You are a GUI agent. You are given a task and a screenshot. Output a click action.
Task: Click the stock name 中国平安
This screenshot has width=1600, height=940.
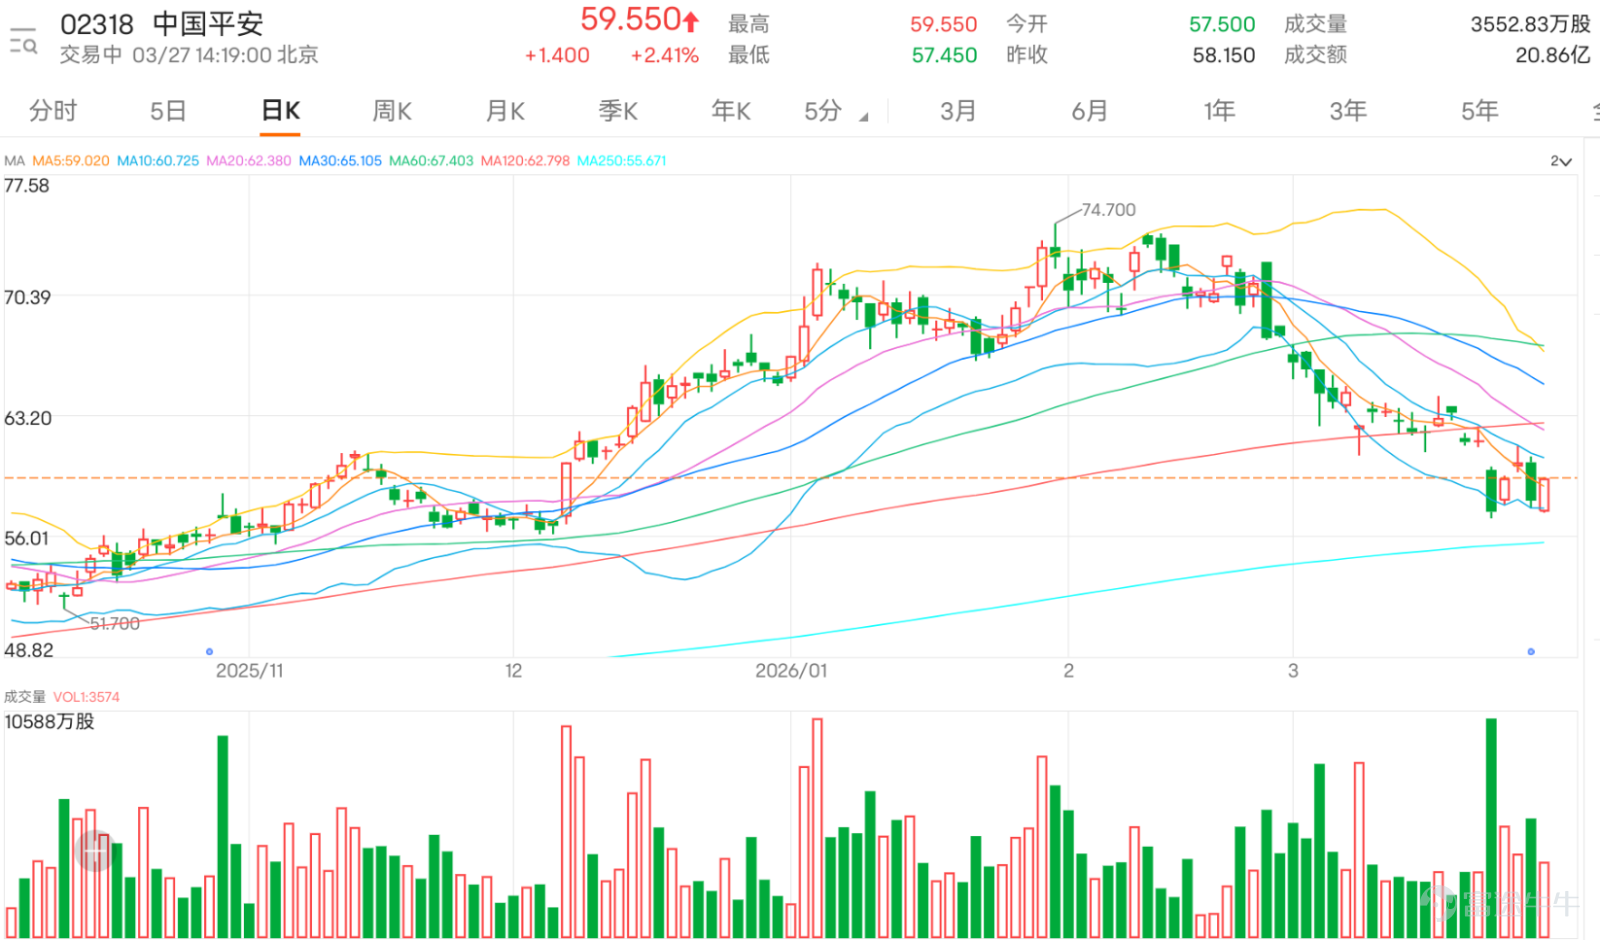point(208,23)
